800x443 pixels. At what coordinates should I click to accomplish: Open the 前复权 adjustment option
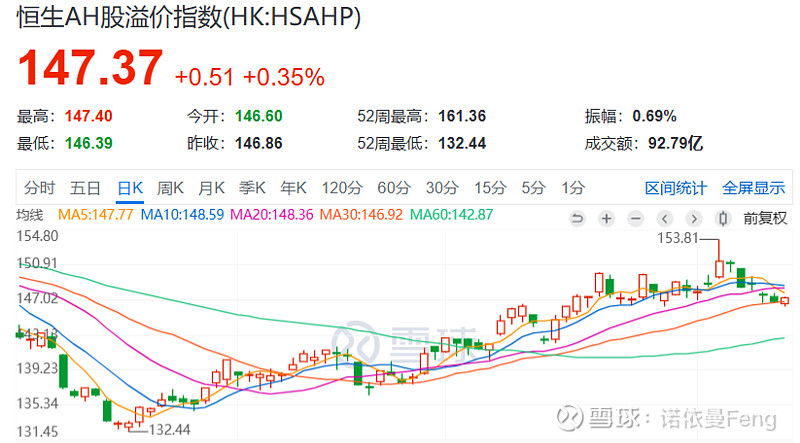pyautogui.click(x=765, y=219)
